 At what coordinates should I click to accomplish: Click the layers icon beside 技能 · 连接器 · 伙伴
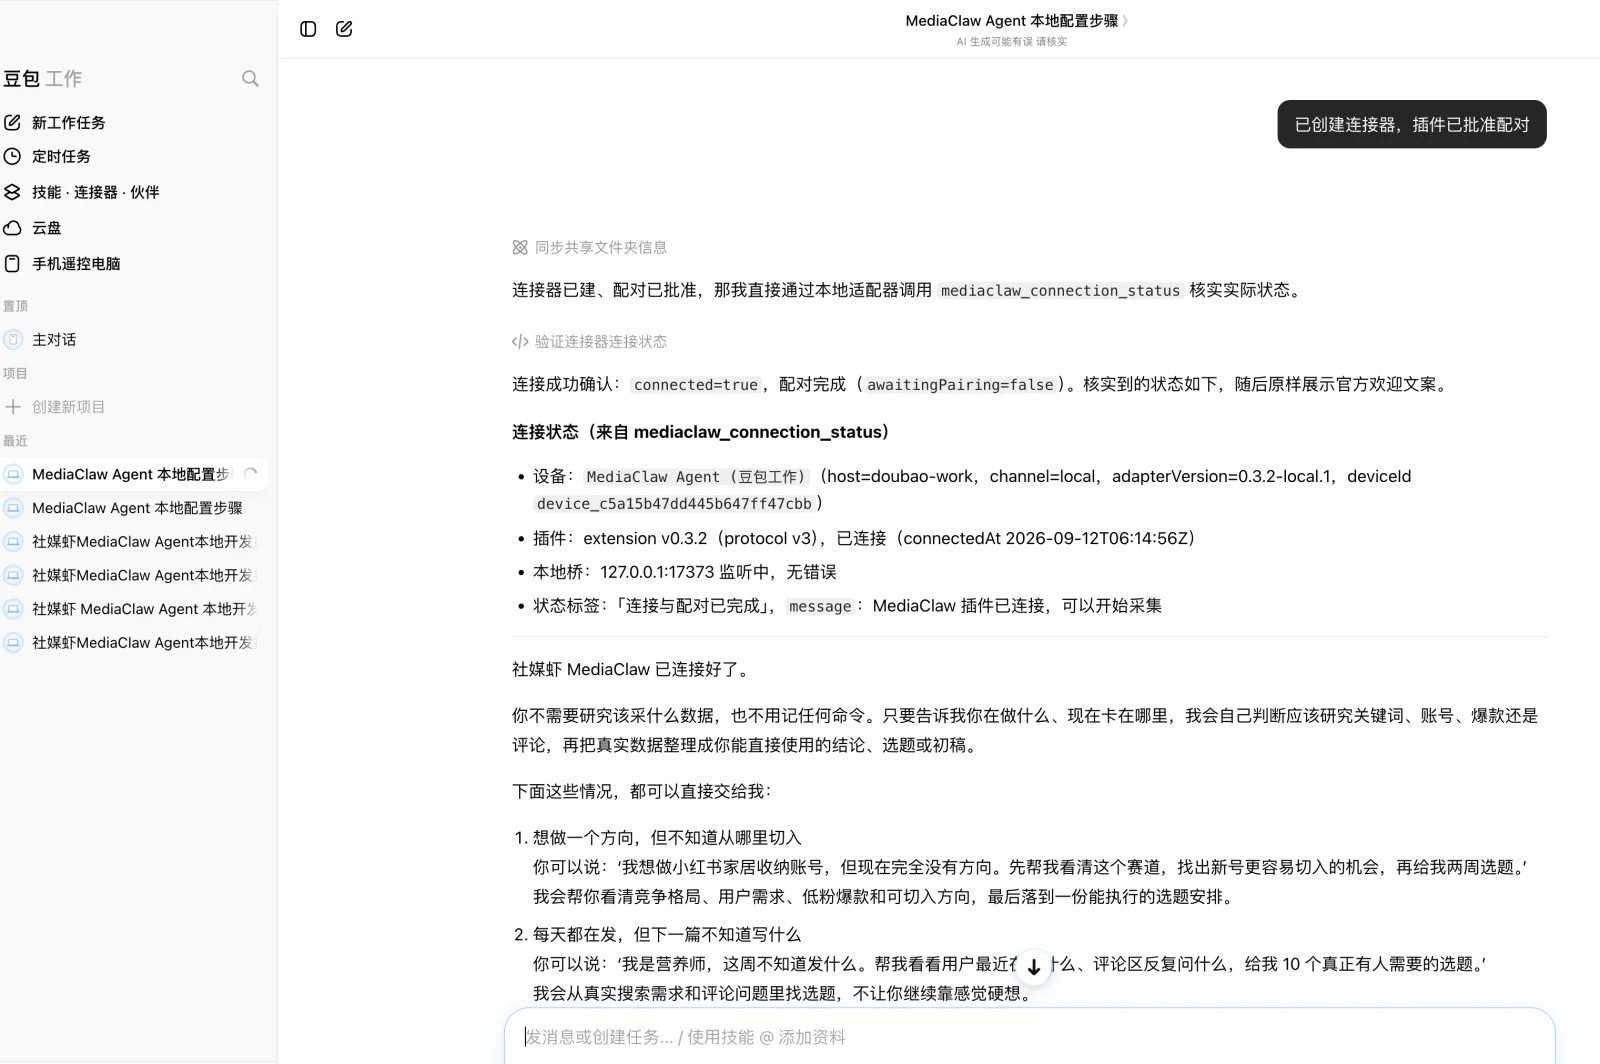point(13,192)
